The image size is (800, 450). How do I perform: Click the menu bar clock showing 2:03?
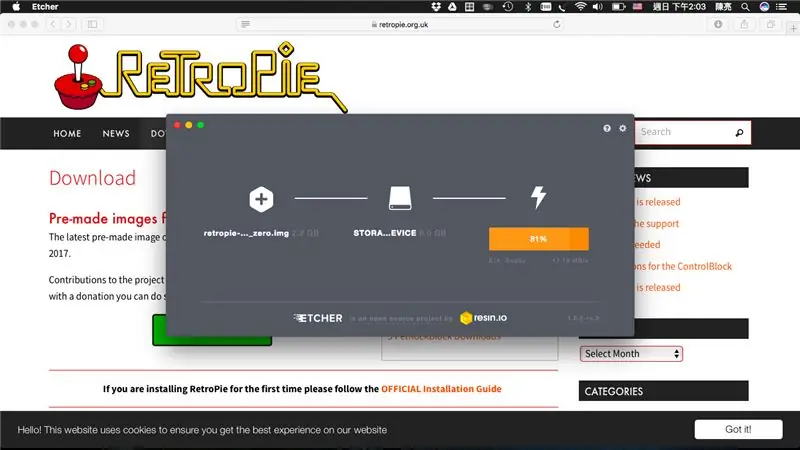pos(679,7)
